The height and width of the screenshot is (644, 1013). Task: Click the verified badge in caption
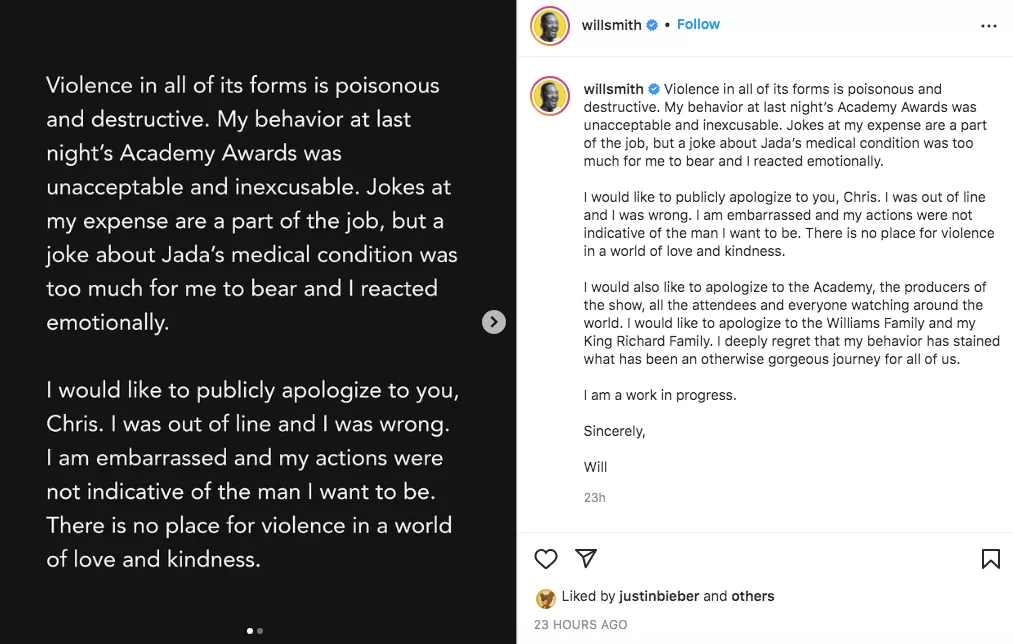point(654,89)
